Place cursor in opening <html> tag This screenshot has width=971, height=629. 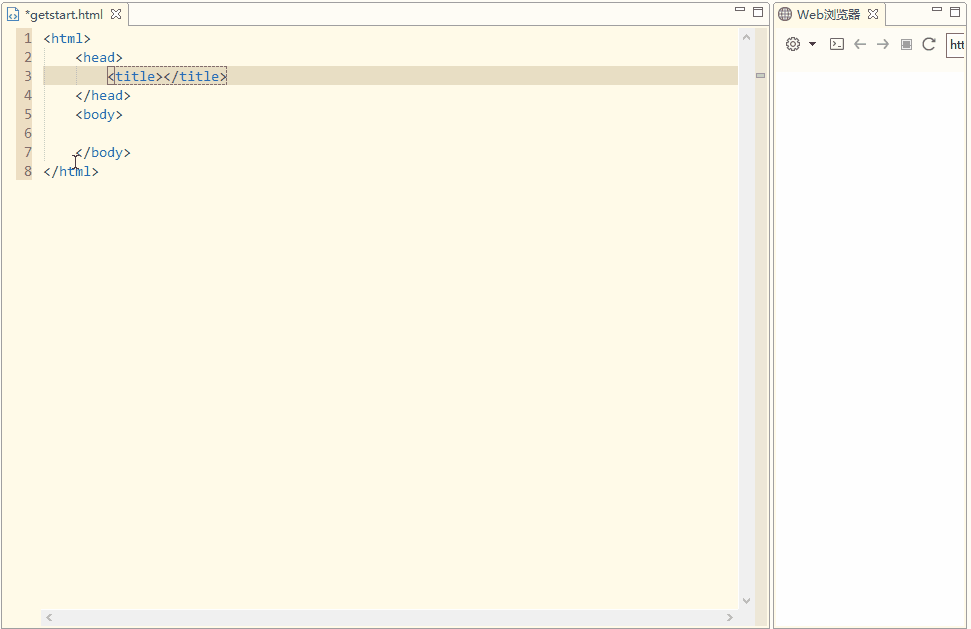67,38
